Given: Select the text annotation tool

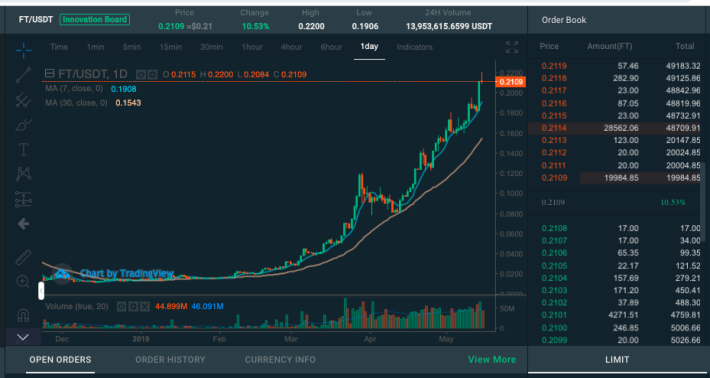Looking at the screenshot, I should click(23, 150).
